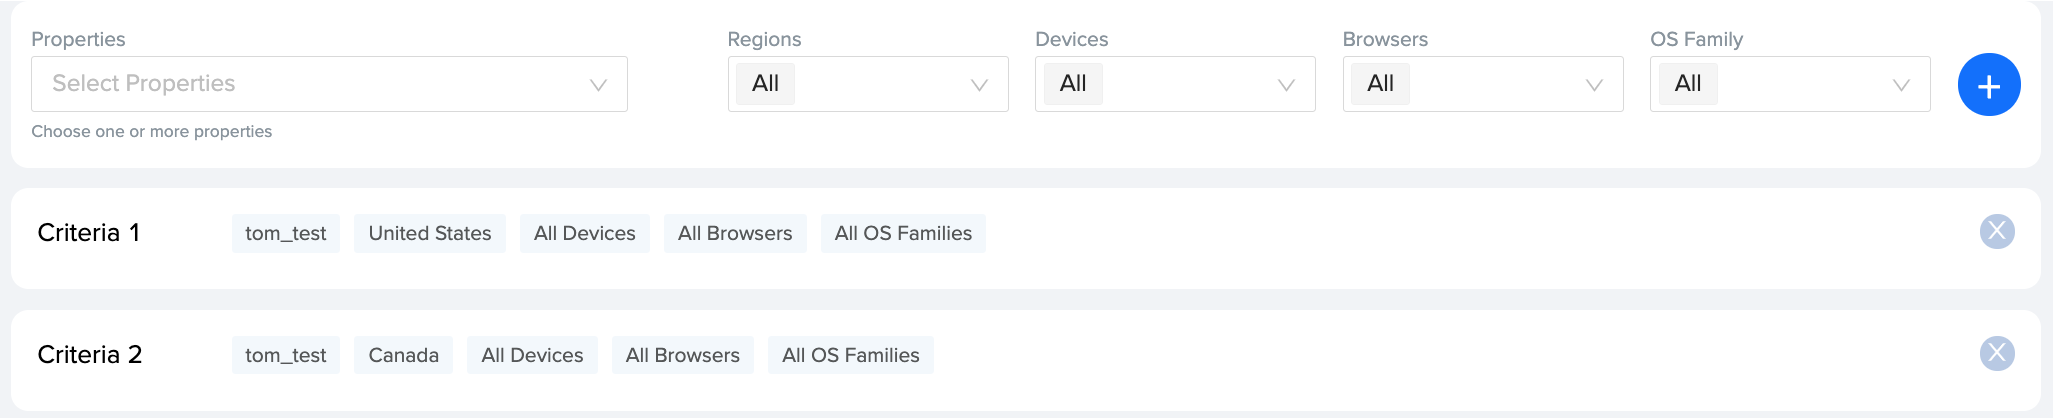
Task: Click the Regions dropdown chevron arrow
Action: (980, 85)
